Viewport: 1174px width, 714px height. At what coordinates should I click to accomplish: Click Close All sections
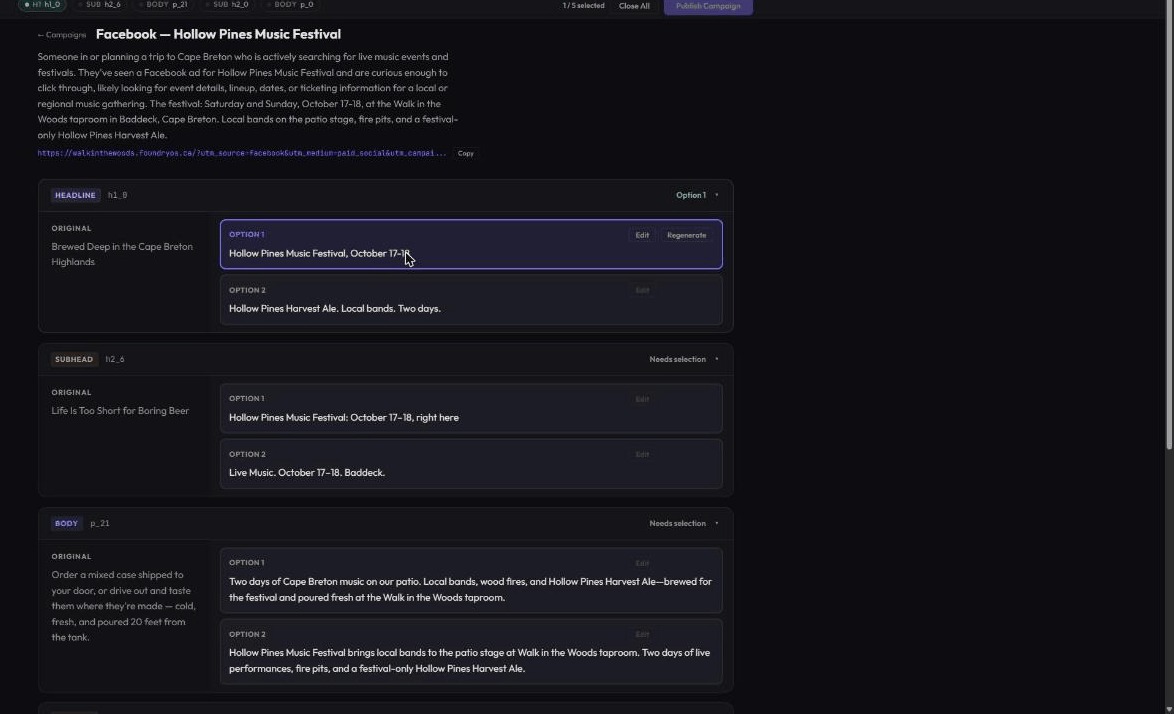(x=633, y=6)
